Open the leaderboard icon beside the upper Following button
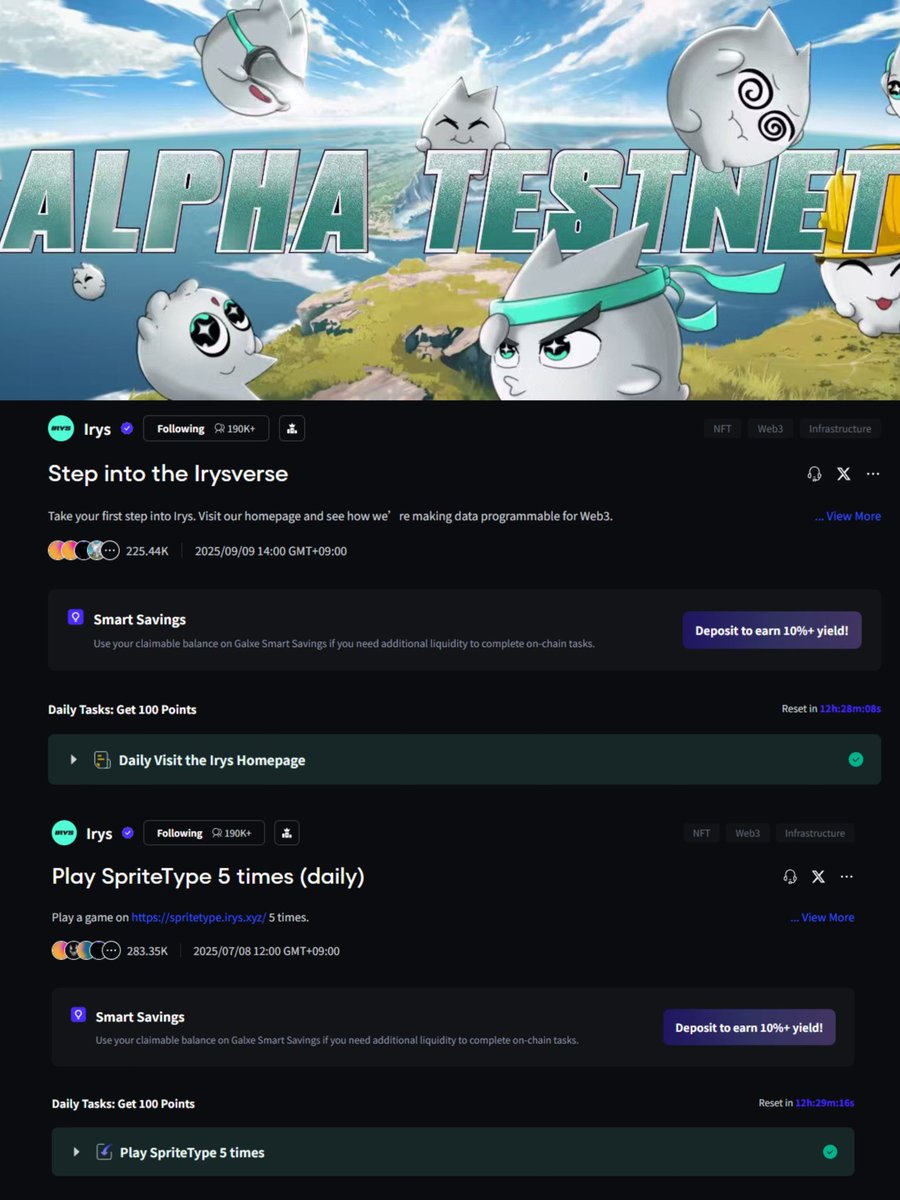 point(292,429)
